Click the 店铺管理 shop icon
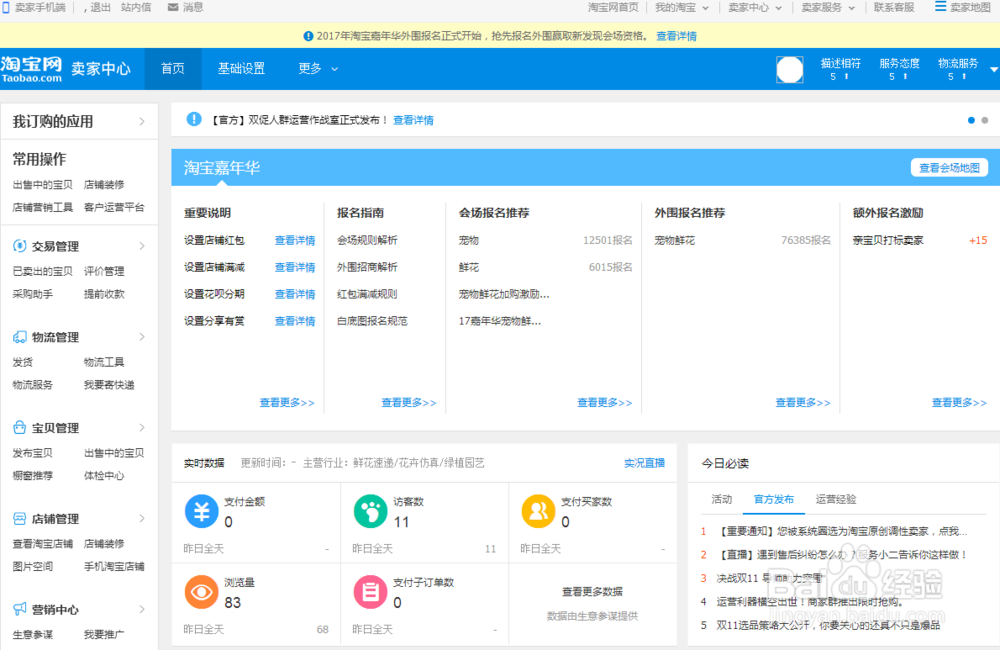Viewport: 1000px width, 650px height. 20,519
